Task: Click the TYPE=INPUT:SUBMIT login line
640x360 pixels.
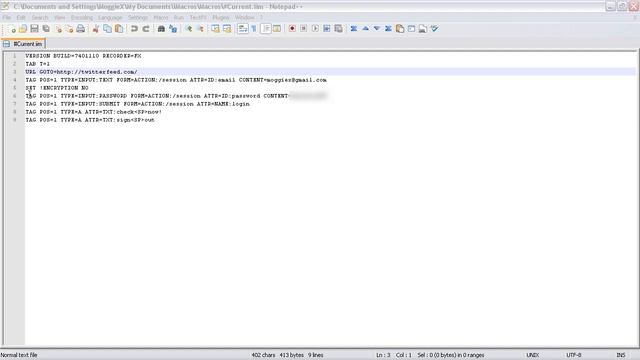Action: [x=138, y=104]
